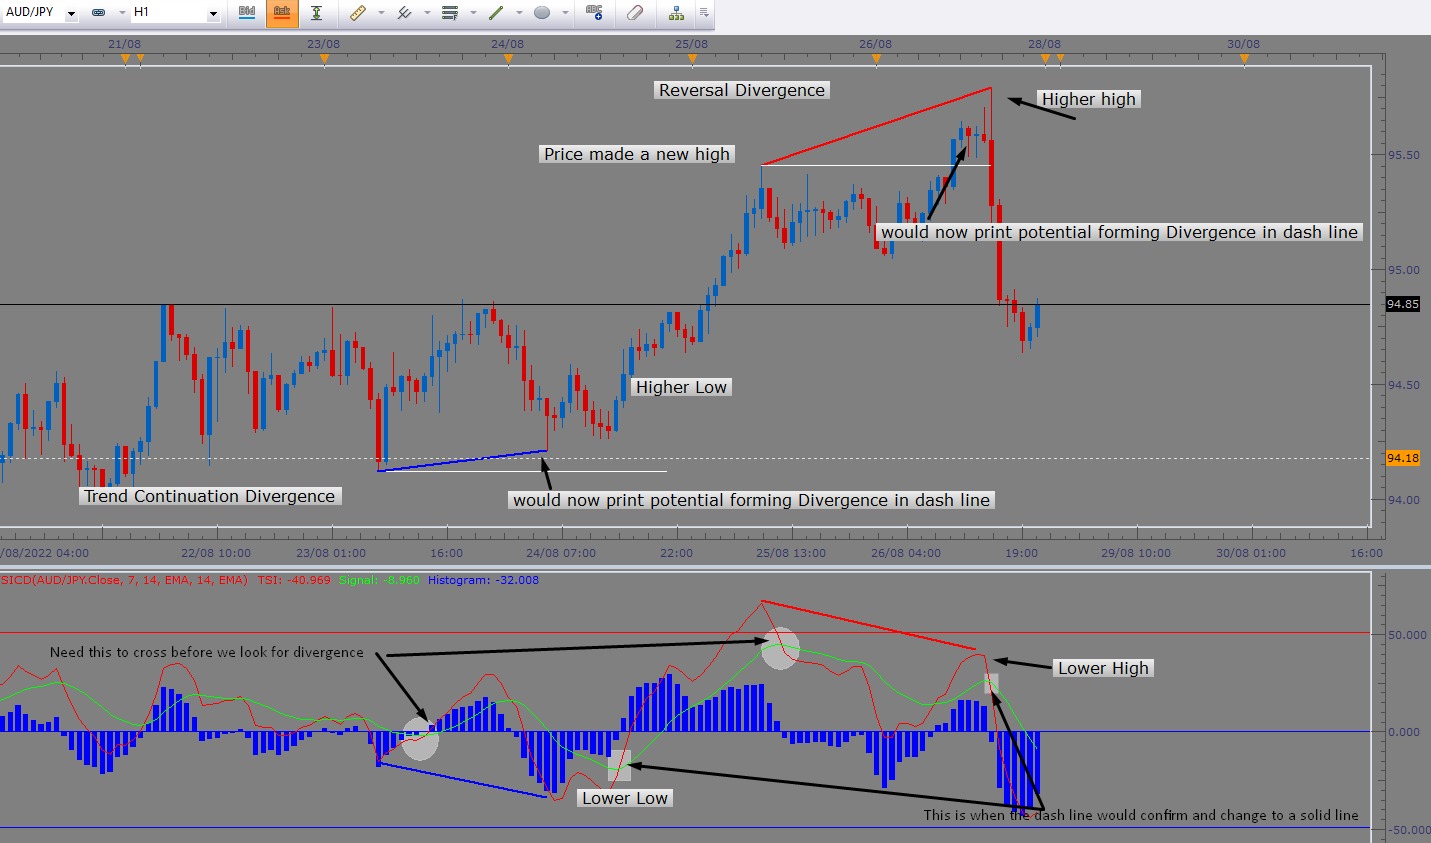Screen dimensions: 1431x843
Task: Click the chart link chain icon
Action: pyautogui.click(x=98, y=13)
